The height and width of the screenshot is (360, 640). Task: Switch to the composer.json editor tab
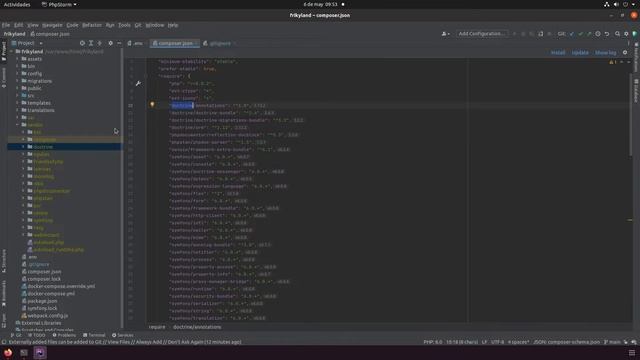175,43
